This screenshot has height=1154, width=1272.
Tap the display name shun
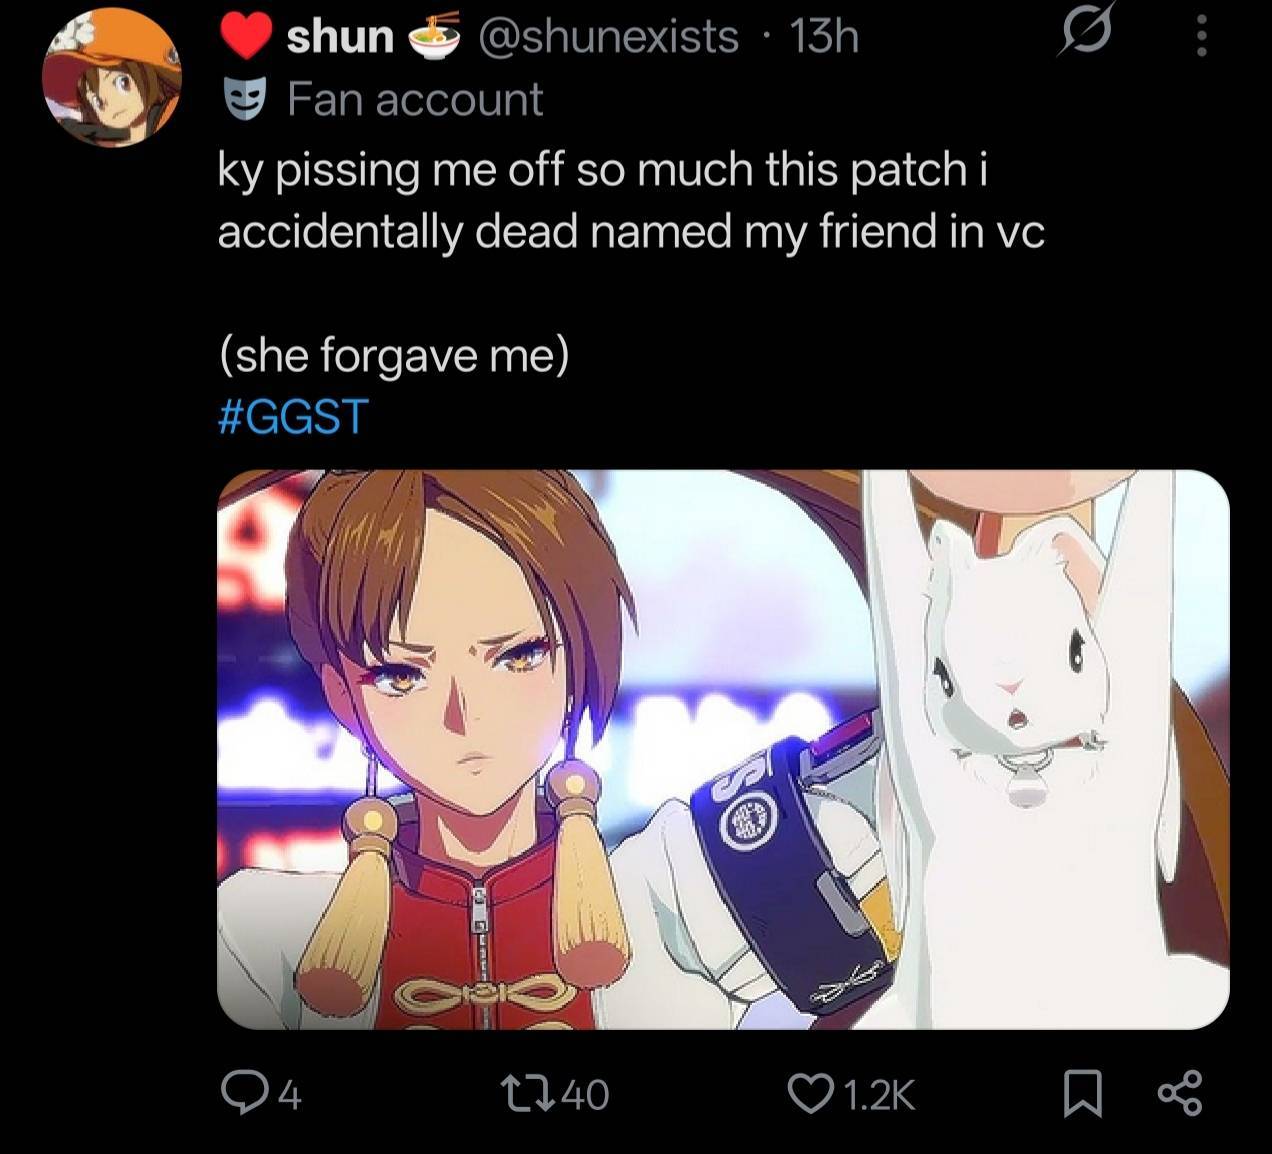340,37
